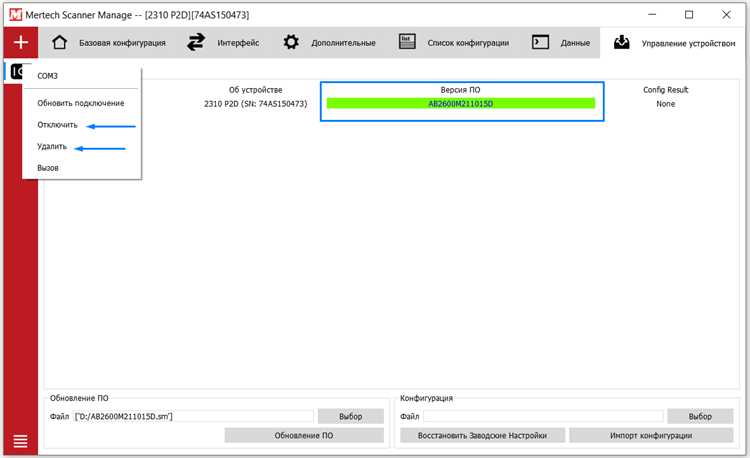Select Удалить in the context menu

[52, 146]
